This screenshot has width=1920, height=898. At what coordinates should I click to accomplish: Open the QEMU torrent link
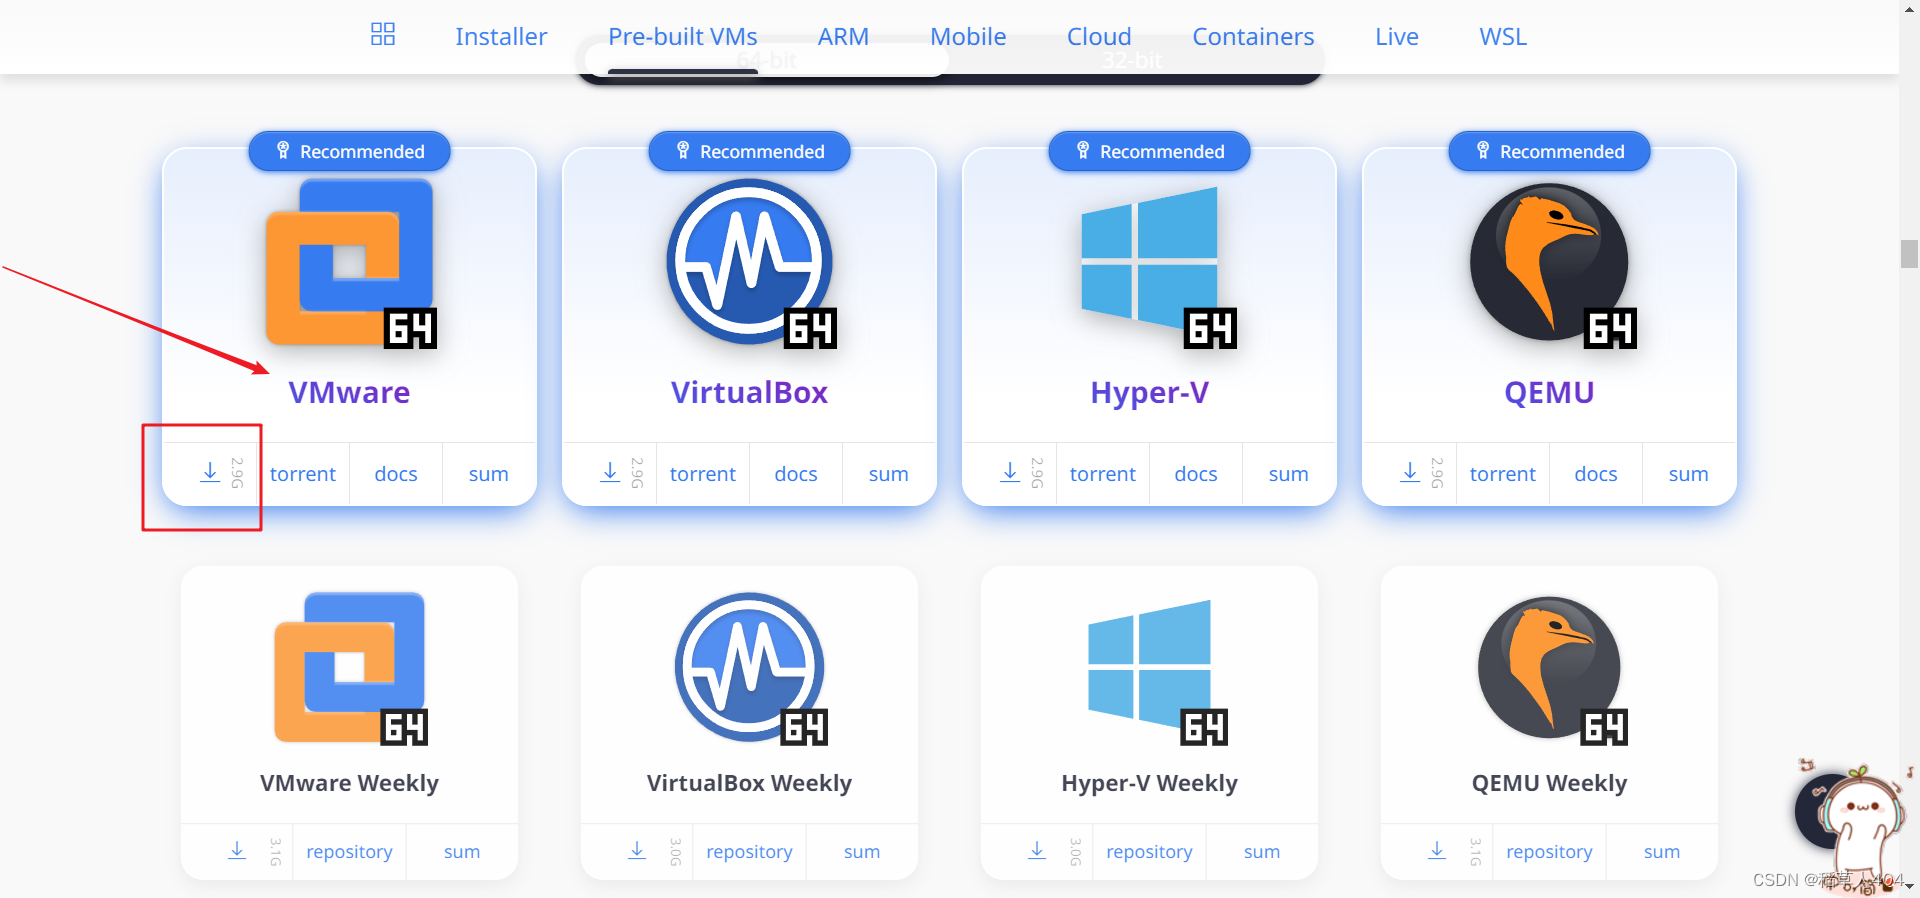1503,474
